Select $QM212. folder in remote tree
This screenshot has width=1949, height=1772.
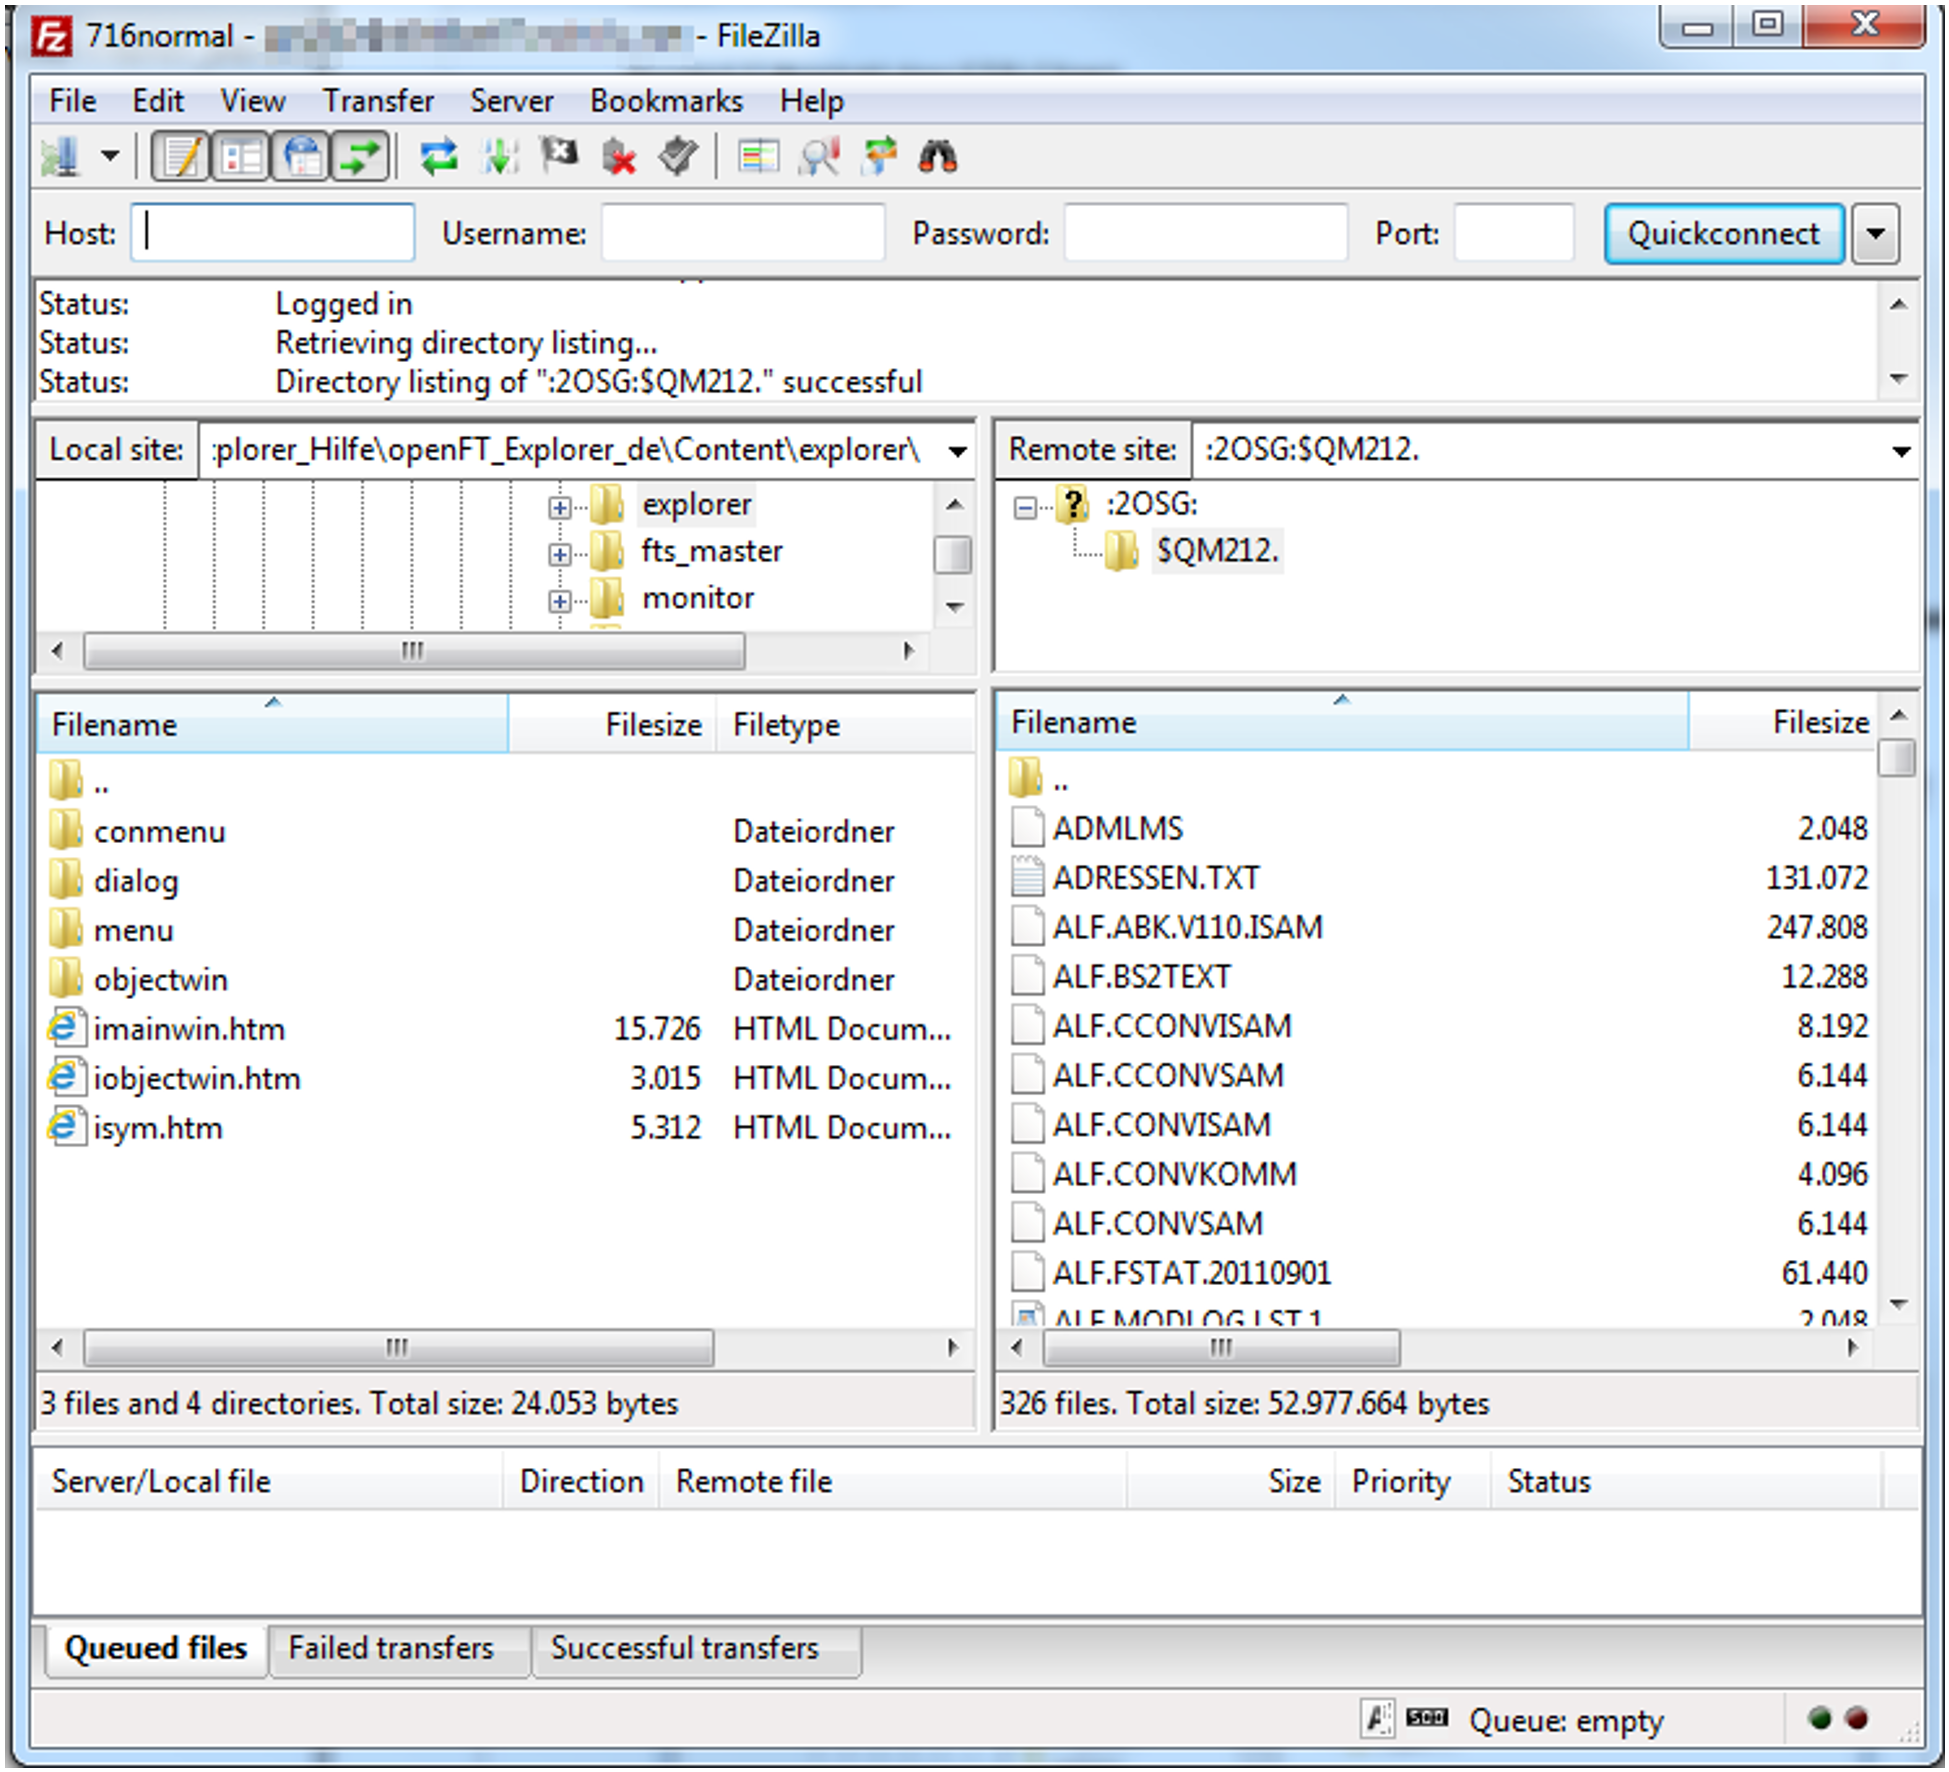tap(1216, 550)
